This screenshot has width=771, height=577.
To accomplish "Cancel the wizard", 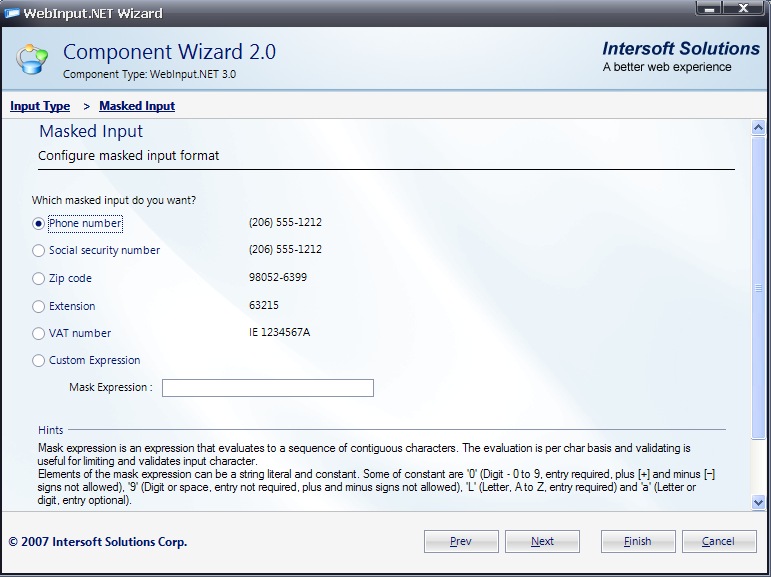I will [718, 541].
